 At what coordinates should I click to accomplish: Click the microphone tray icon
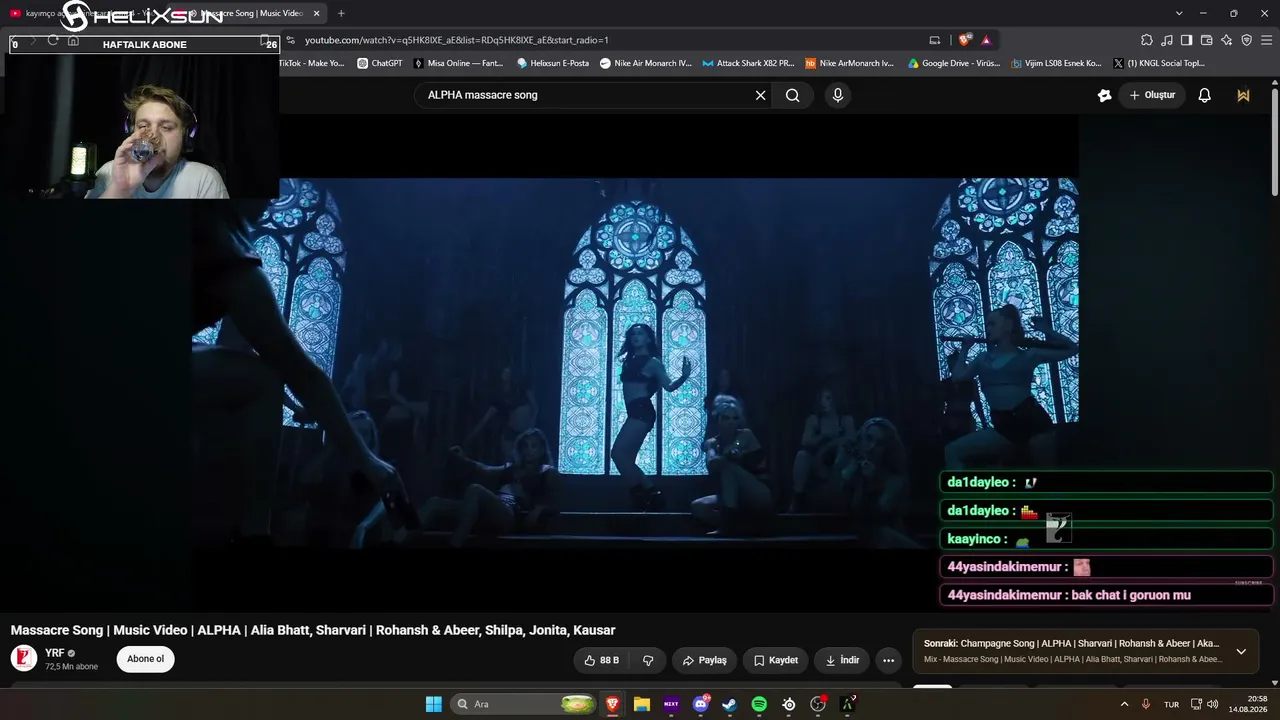tap(1146, 704)
